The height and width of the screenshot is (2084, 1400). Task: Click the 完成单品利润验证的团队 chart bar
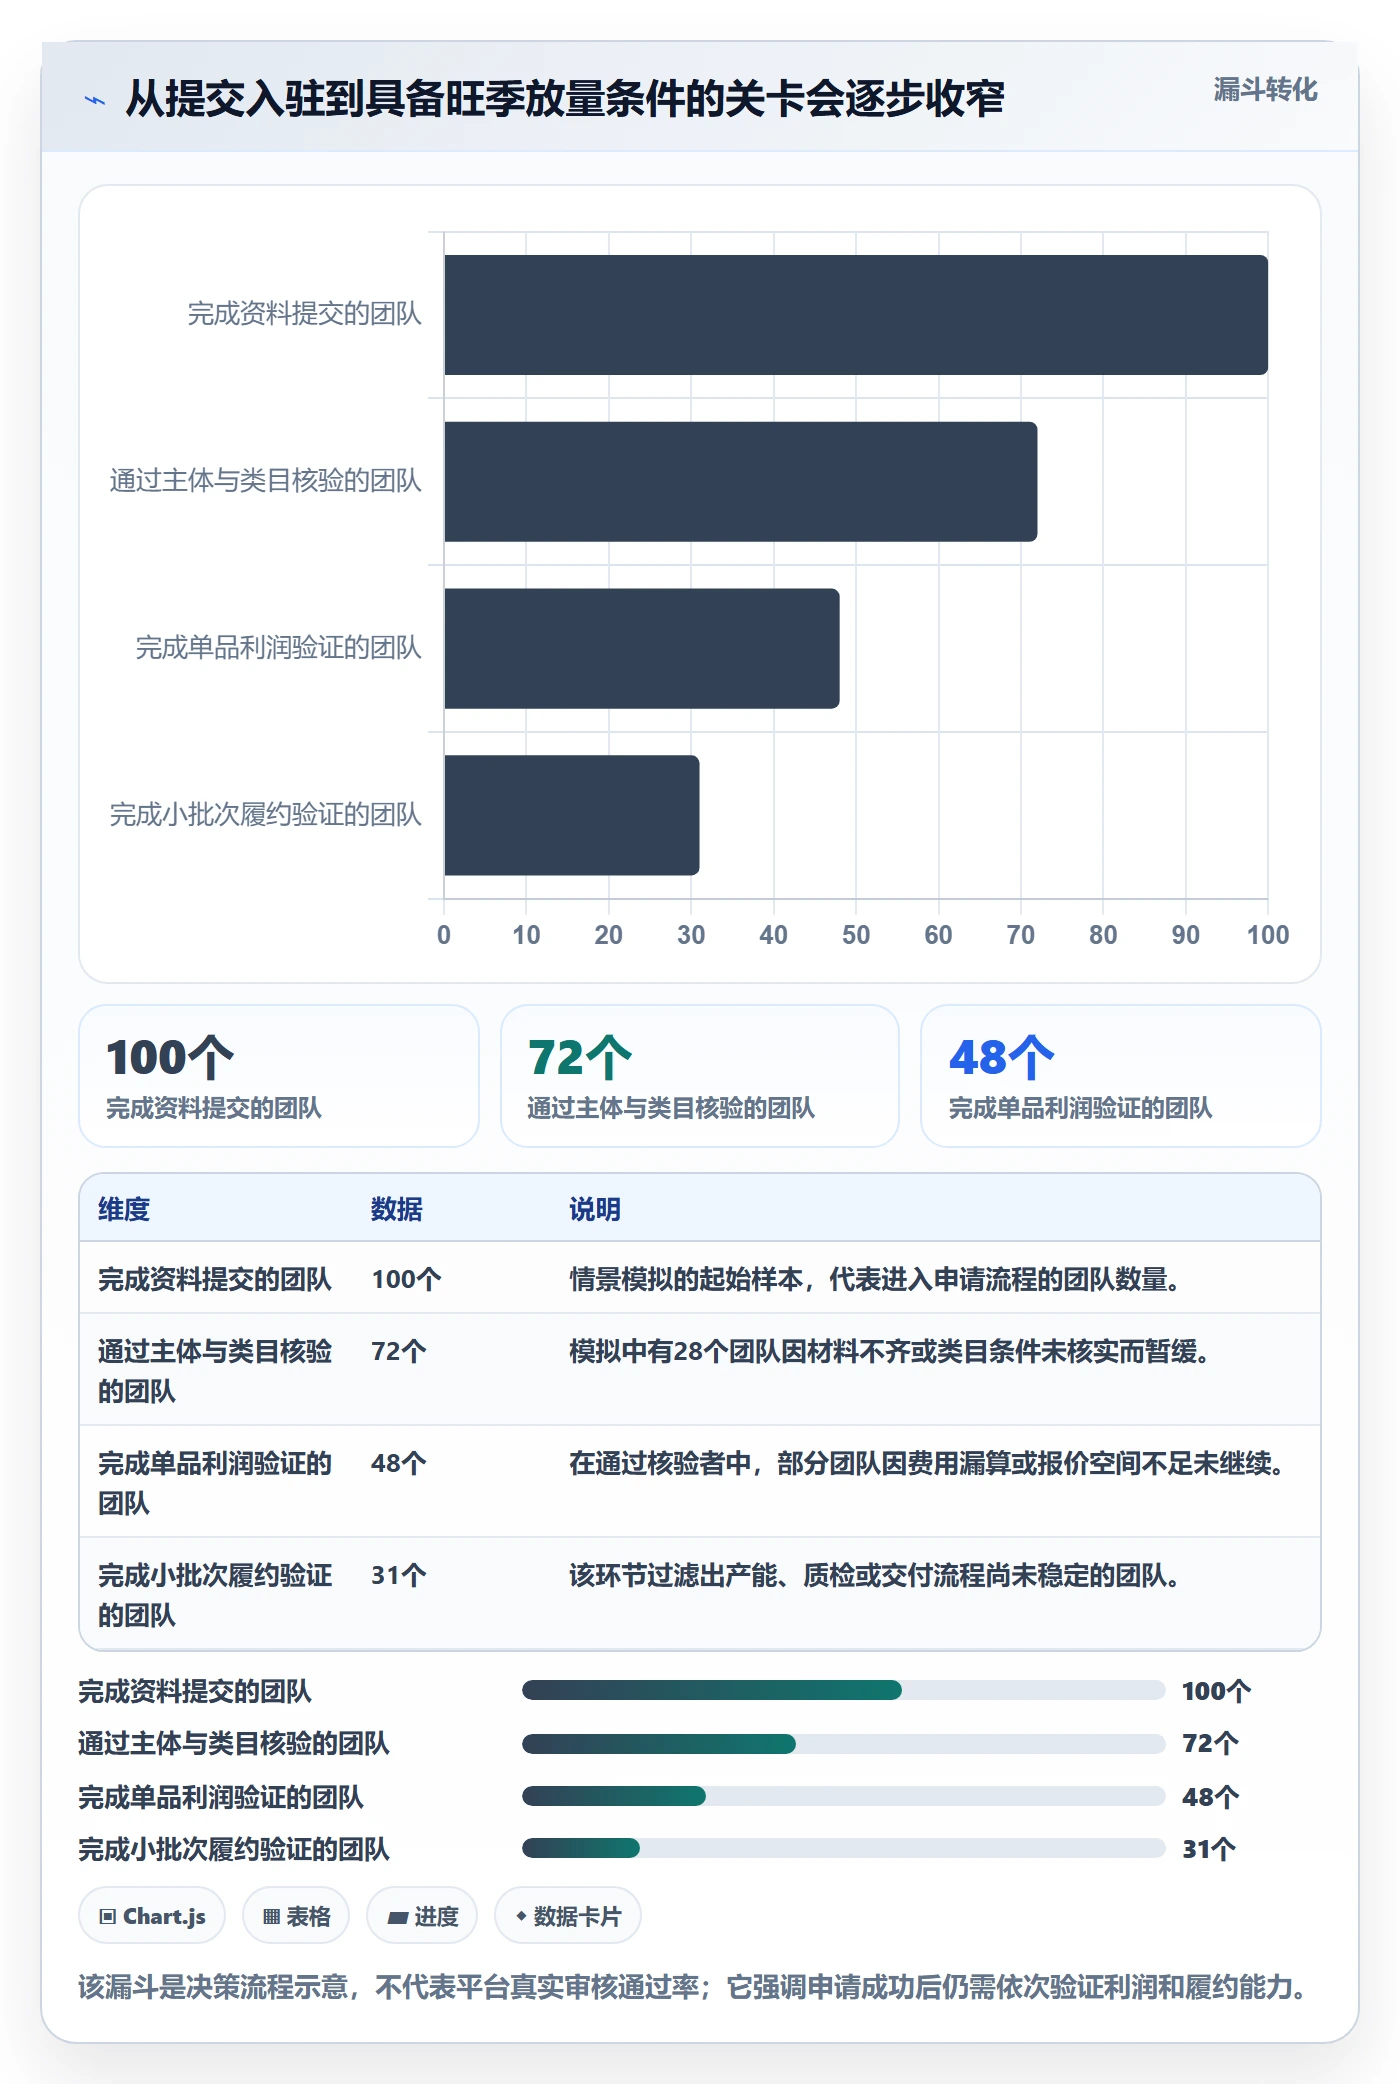[x=642, y=649]
